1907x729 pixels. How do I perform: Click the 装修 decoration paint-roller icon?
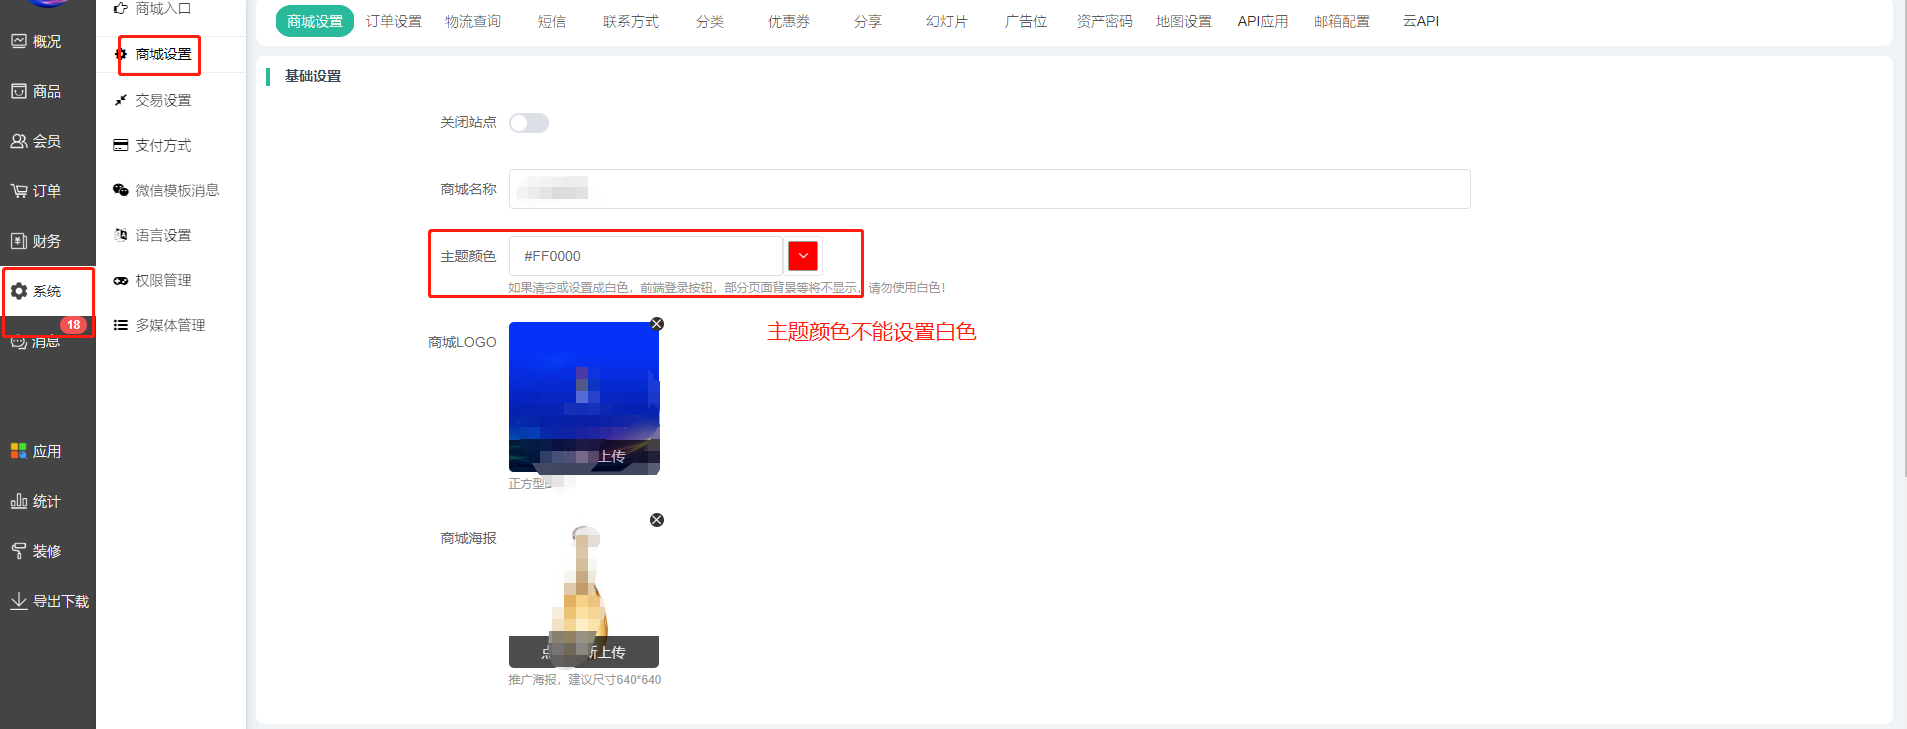(x=19, y=551)
